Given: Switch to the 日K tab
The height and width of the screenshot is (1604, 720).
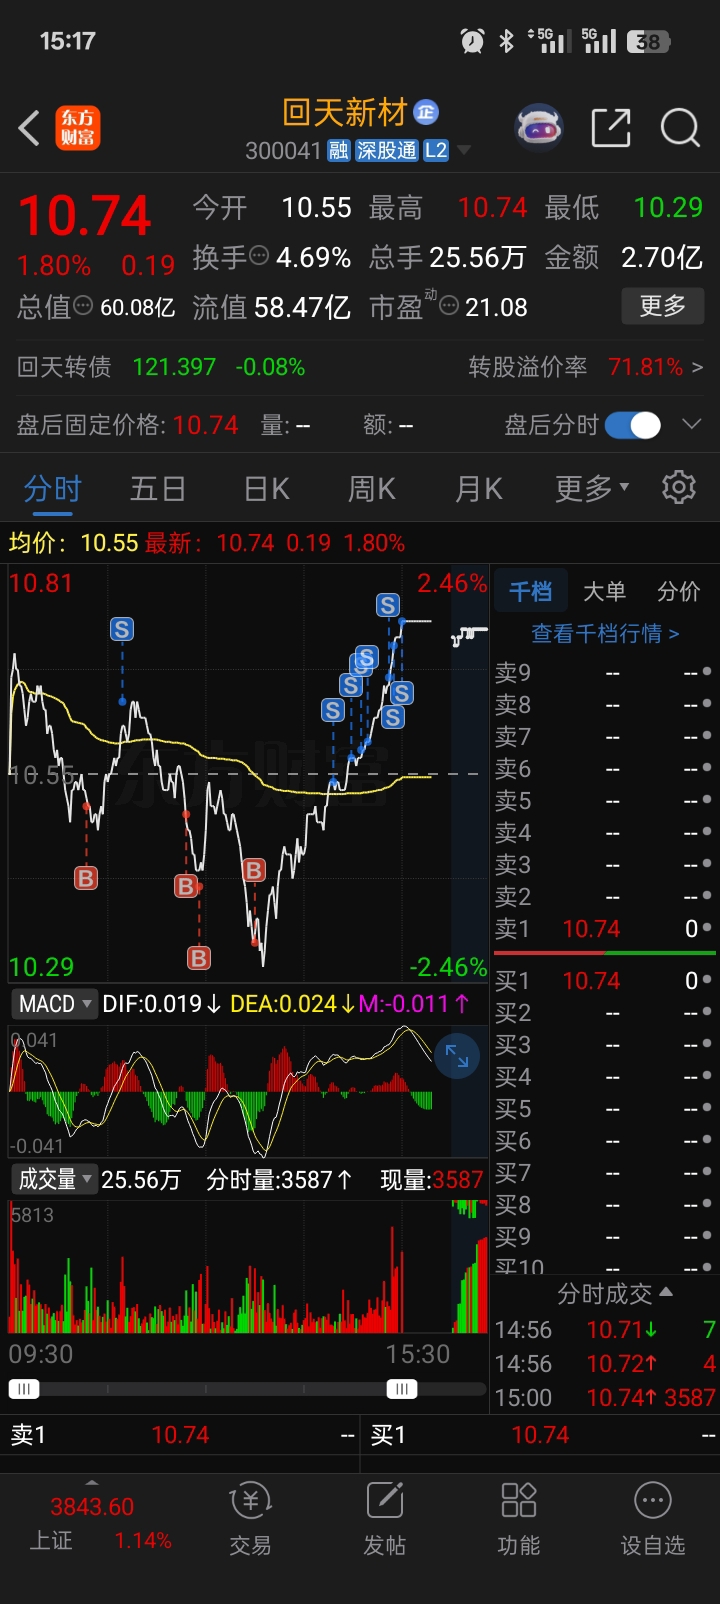Looking at the screenshot, I should point(266,488).
